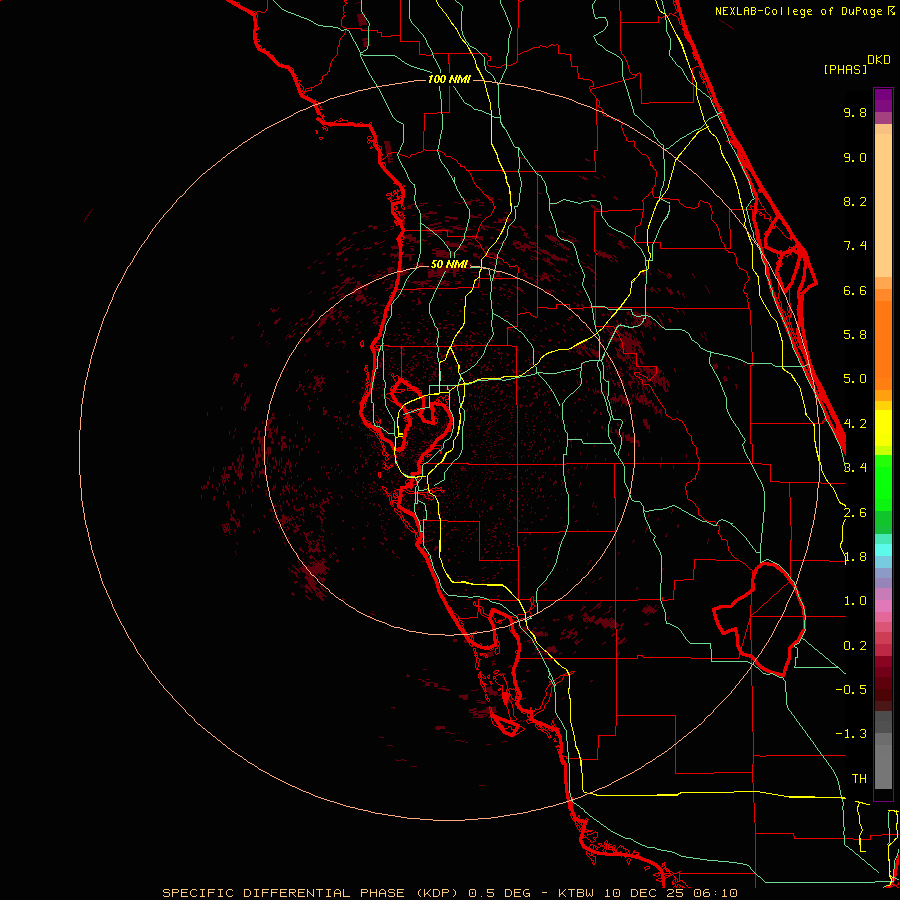Select the 5.8 scale value
The image size is (900, 900).
(x=855, y=335)
